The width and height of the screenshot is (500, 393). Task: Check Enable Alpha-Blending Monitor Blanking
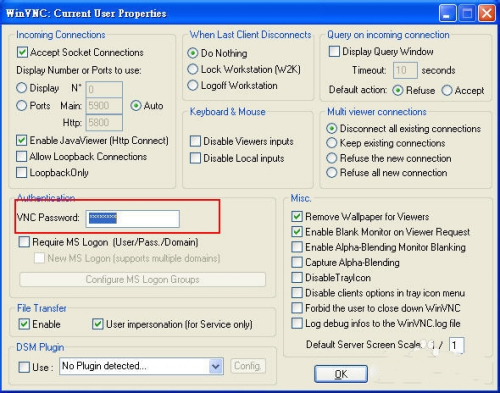[x=297, y=247]
